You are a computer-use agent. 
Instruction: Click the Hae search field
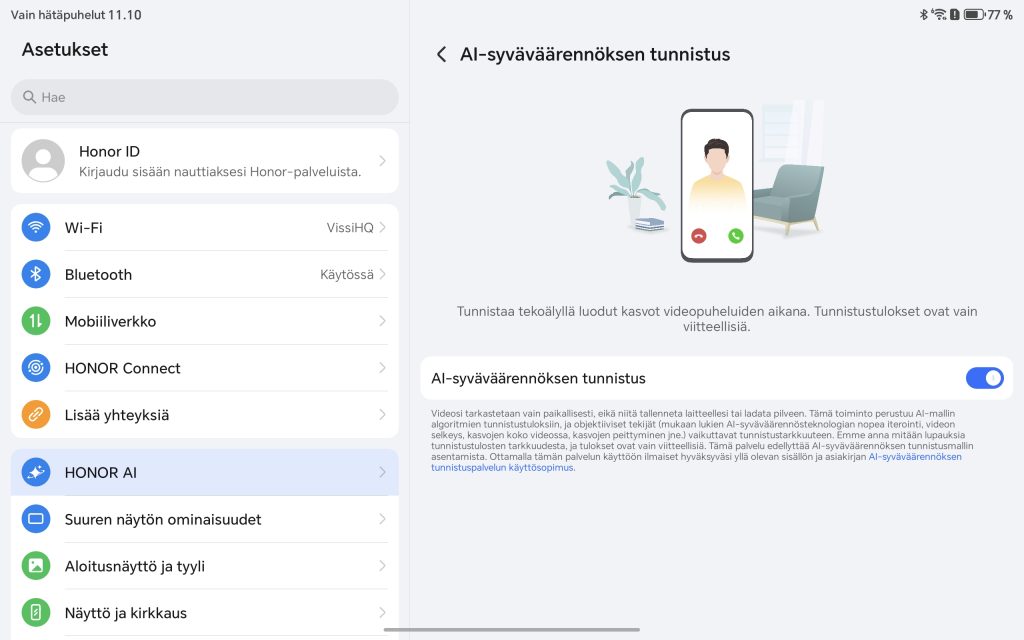[x=205, y=97]
